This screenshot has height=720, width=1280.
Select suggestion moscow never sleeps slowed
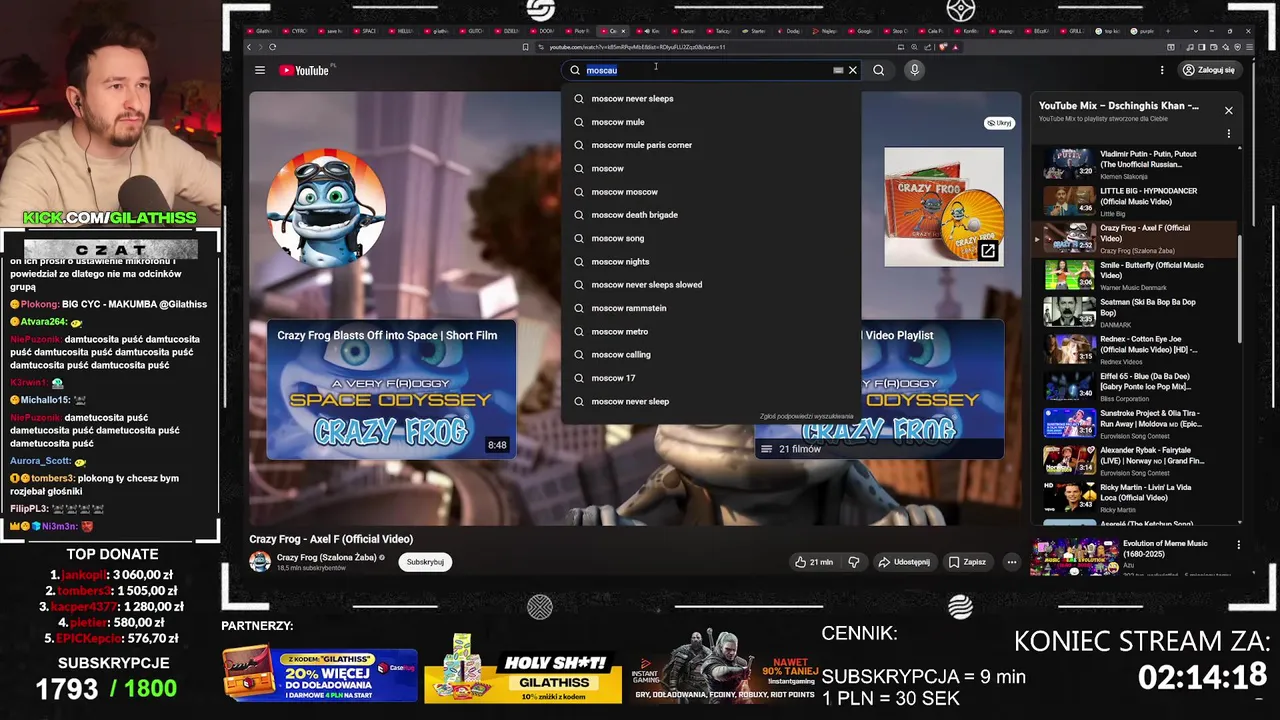[x=711, y=285]
